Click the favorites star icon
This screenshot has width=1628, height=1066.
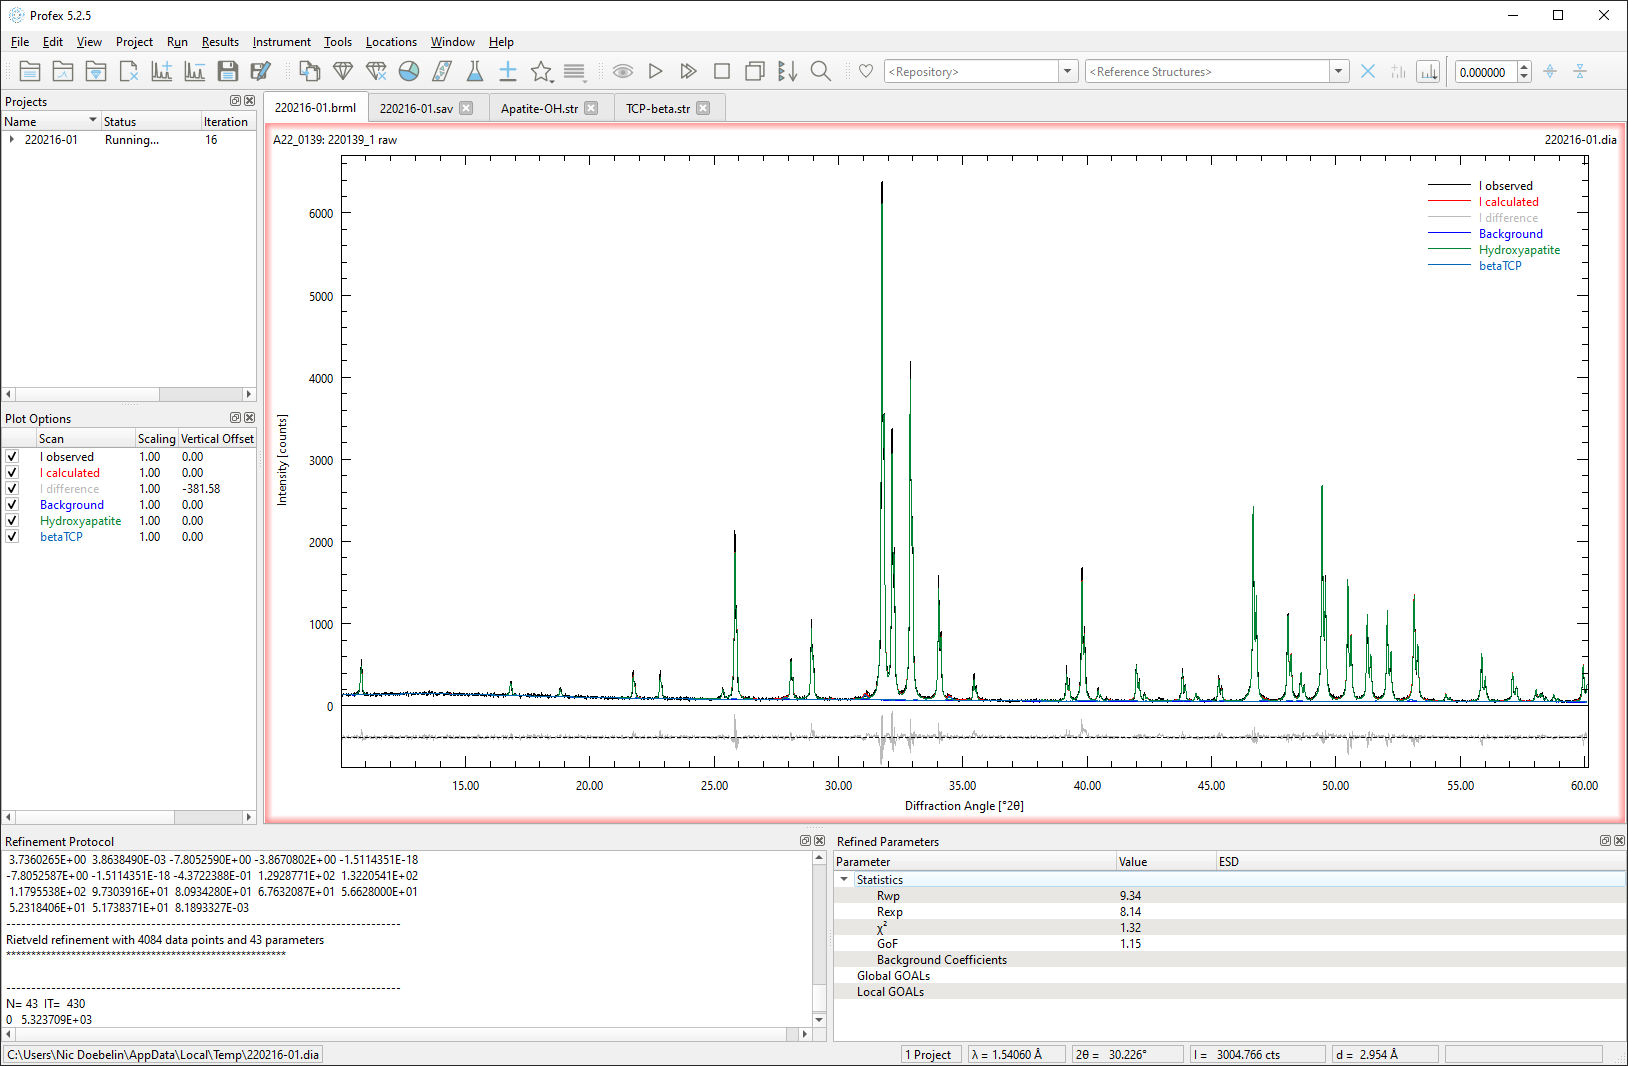pyautogui.click(x=541, y=72)
